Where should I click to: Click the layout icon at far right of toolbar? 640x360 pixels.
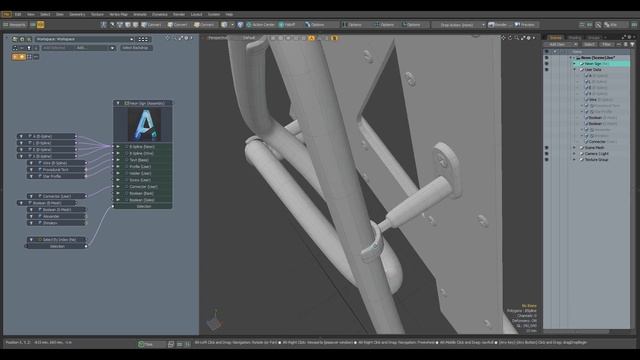634,25
